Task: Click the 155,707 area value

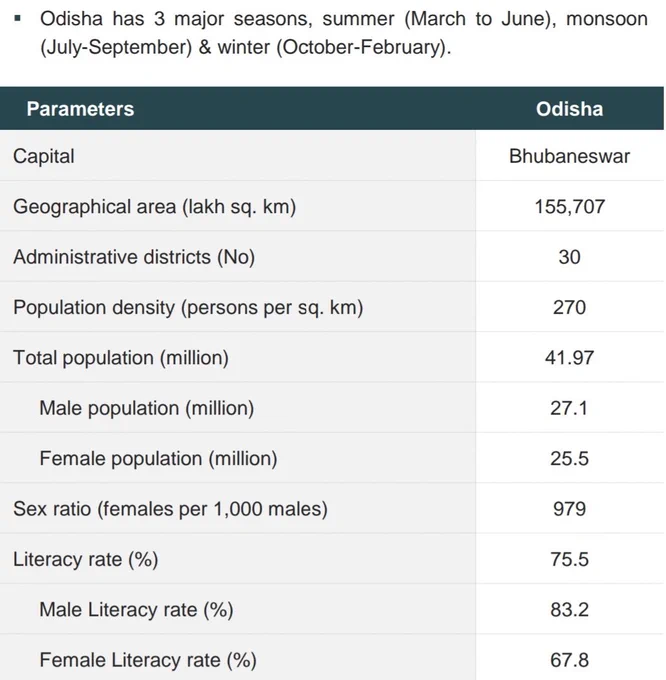Action: pyautogui.click(x=569, y=206)
